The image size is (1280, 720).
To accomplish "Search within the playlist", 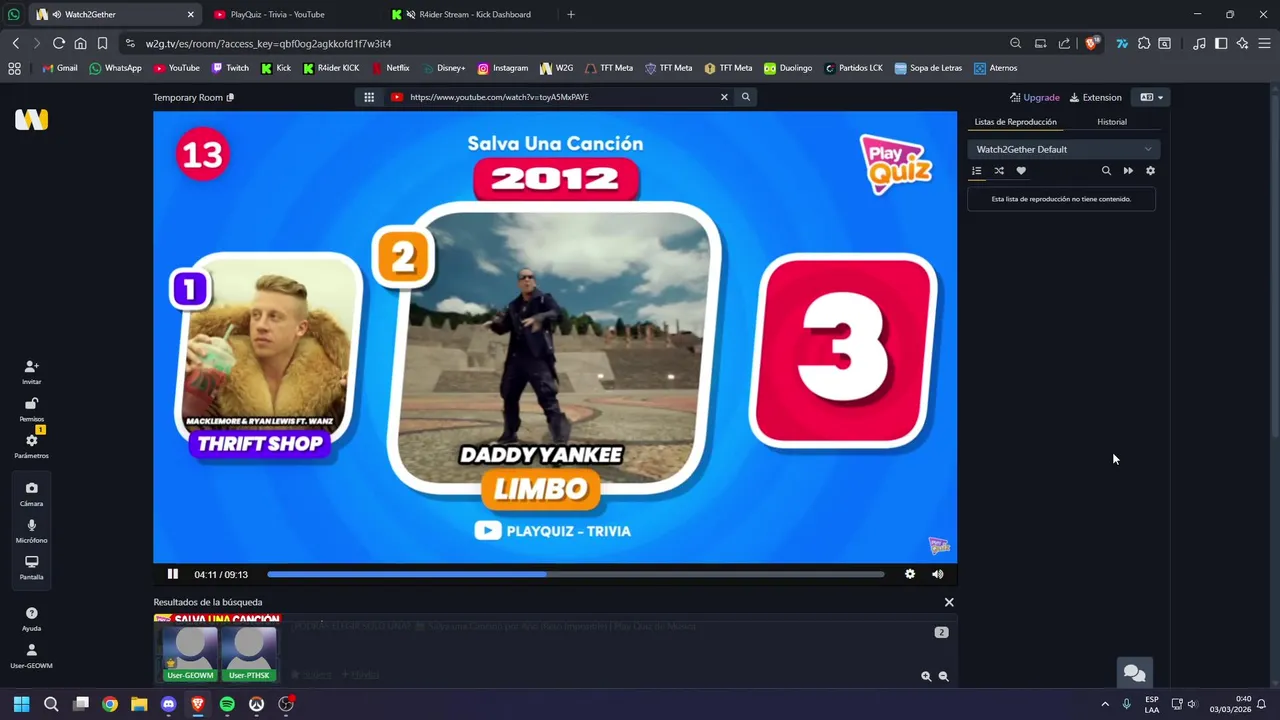I will click(x=1106, y=171).
